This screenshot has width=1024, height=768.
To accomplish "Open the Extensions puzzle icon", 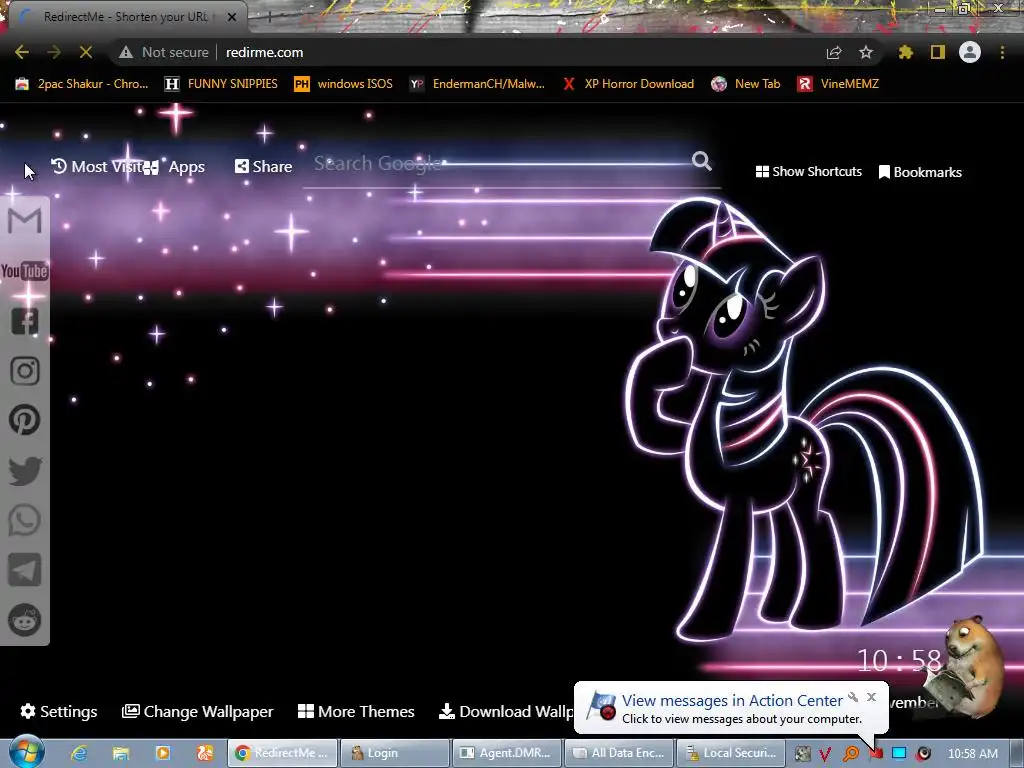I will (906, 52).
